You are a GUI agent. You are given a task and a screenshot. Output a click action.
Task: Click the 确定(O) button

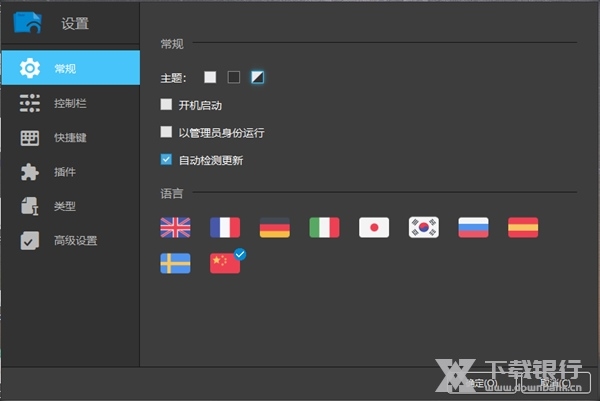pyautogui.click(x=481, y=383)
